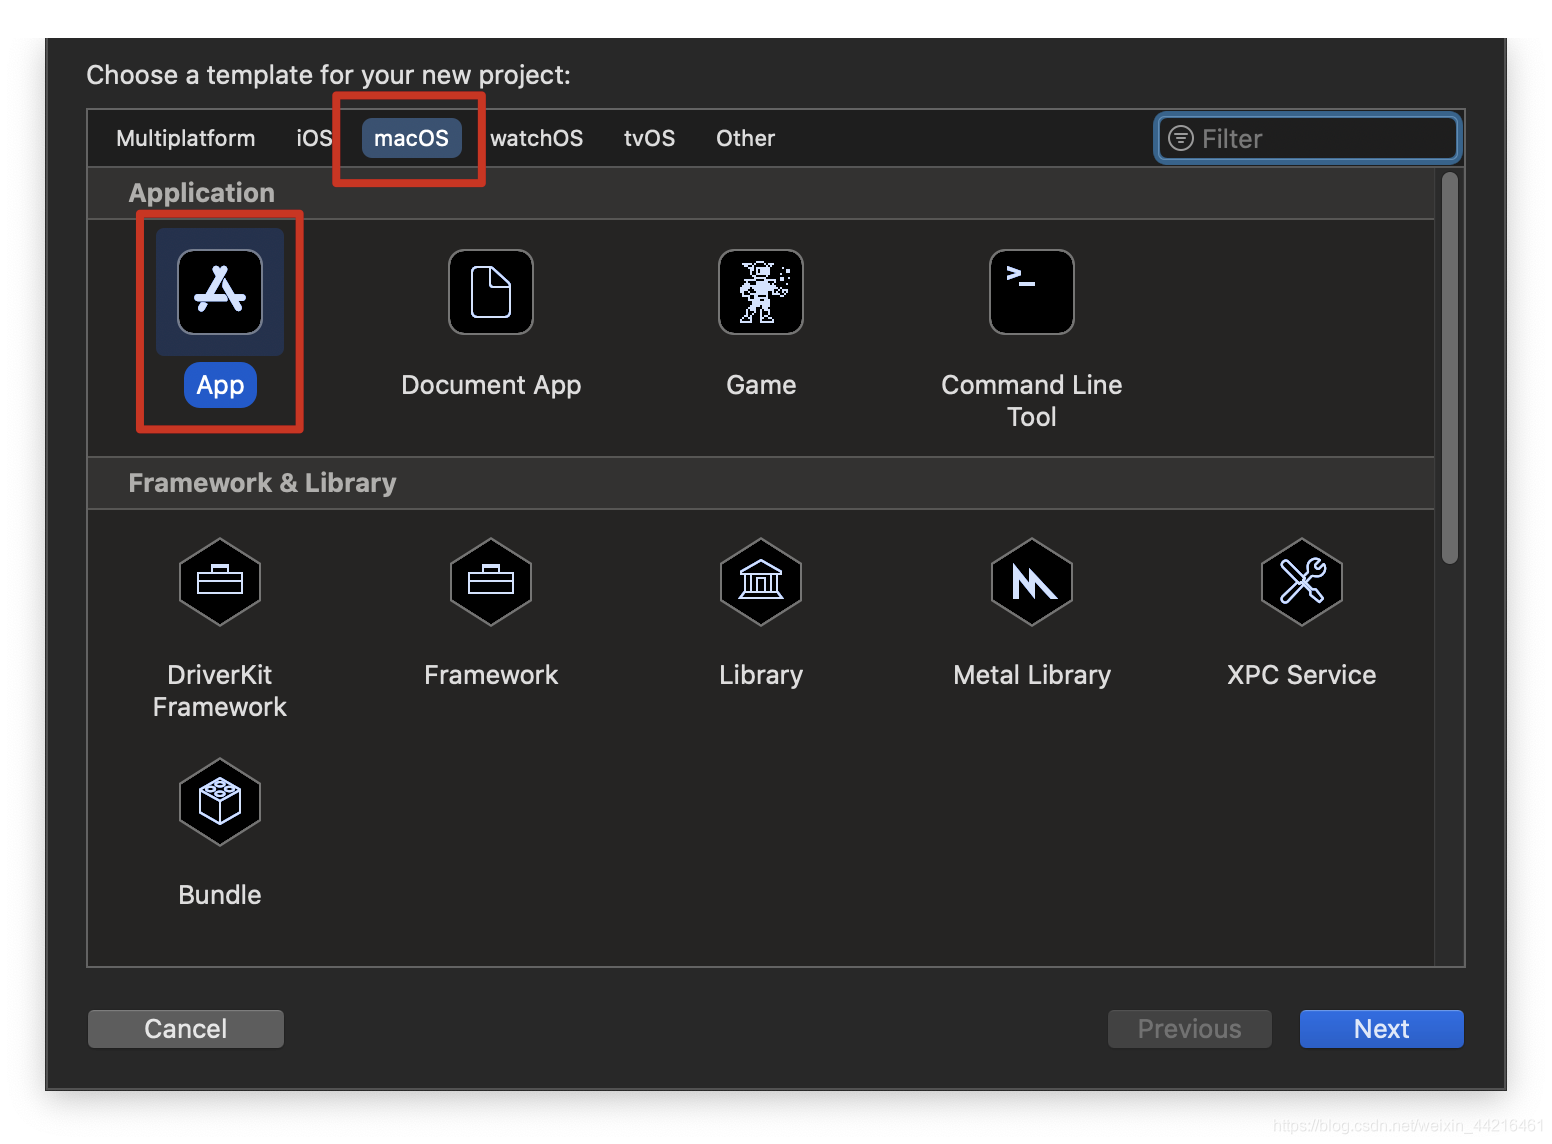This screenshot has width=1552, height=1144.
Task: Switch to the tvOS tab
Action: click(650, 138)
